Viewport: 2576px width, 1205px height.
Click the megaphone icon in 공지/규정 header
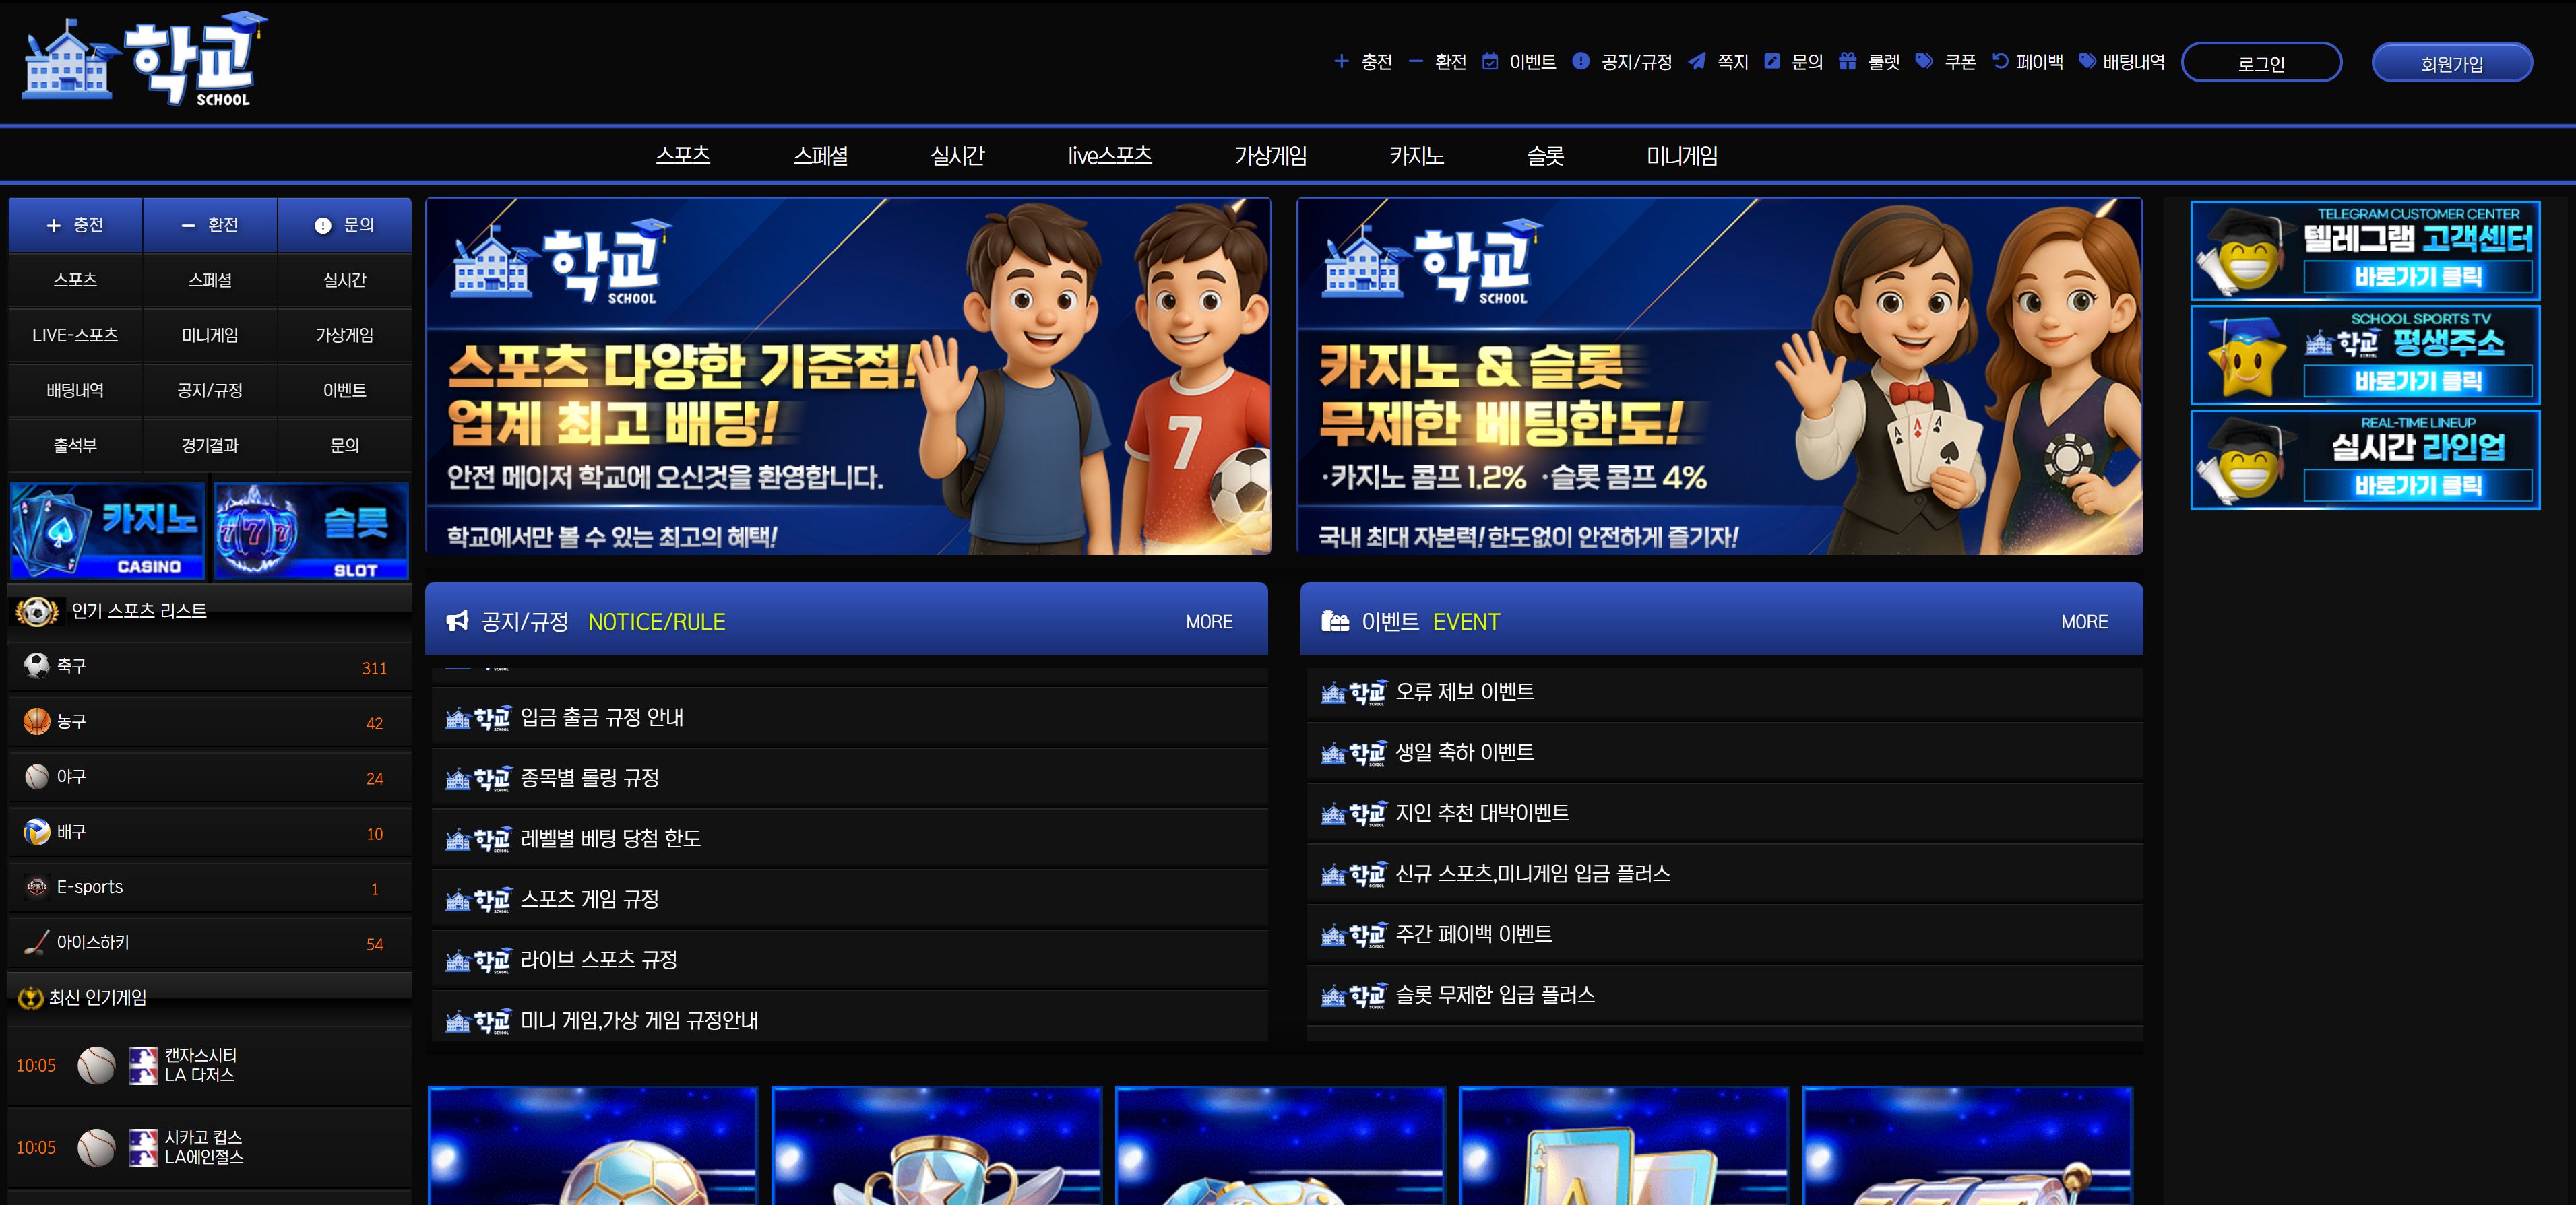point(458,621)
